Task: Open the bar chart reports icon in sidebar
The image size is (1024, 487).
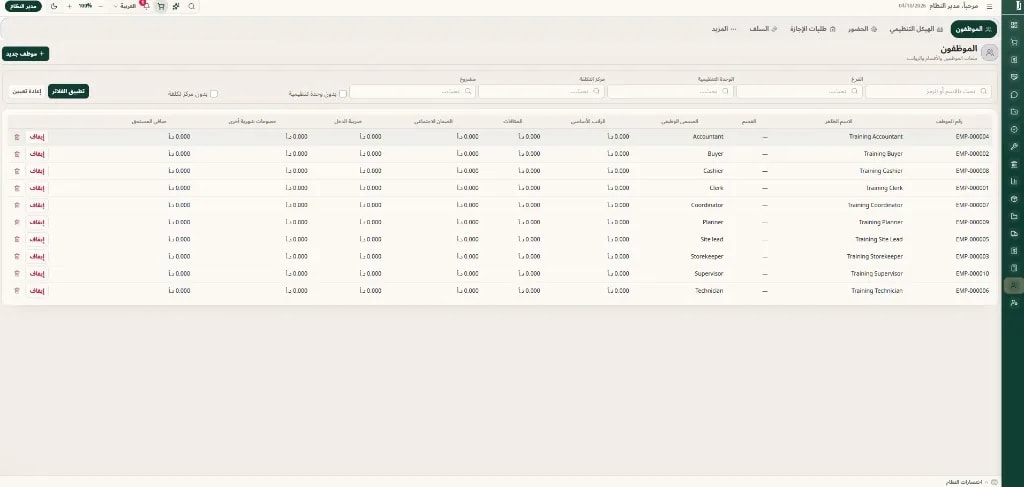Action: (1014, 181)
